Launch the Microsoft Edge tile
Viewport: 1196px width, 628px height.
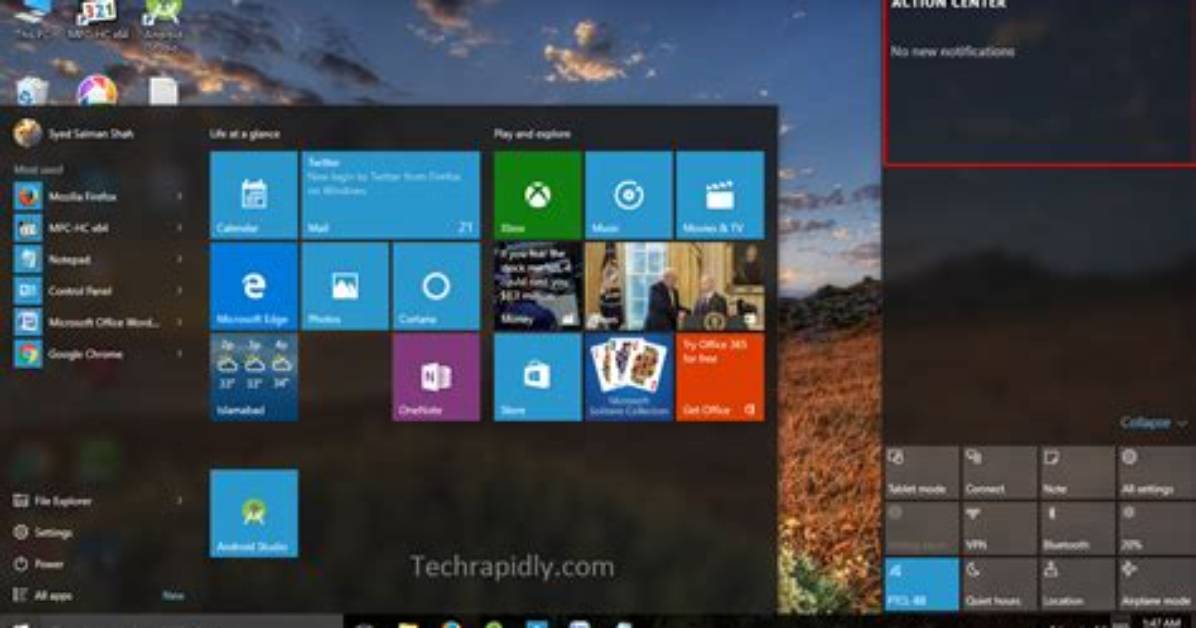[x=254, y=286]
